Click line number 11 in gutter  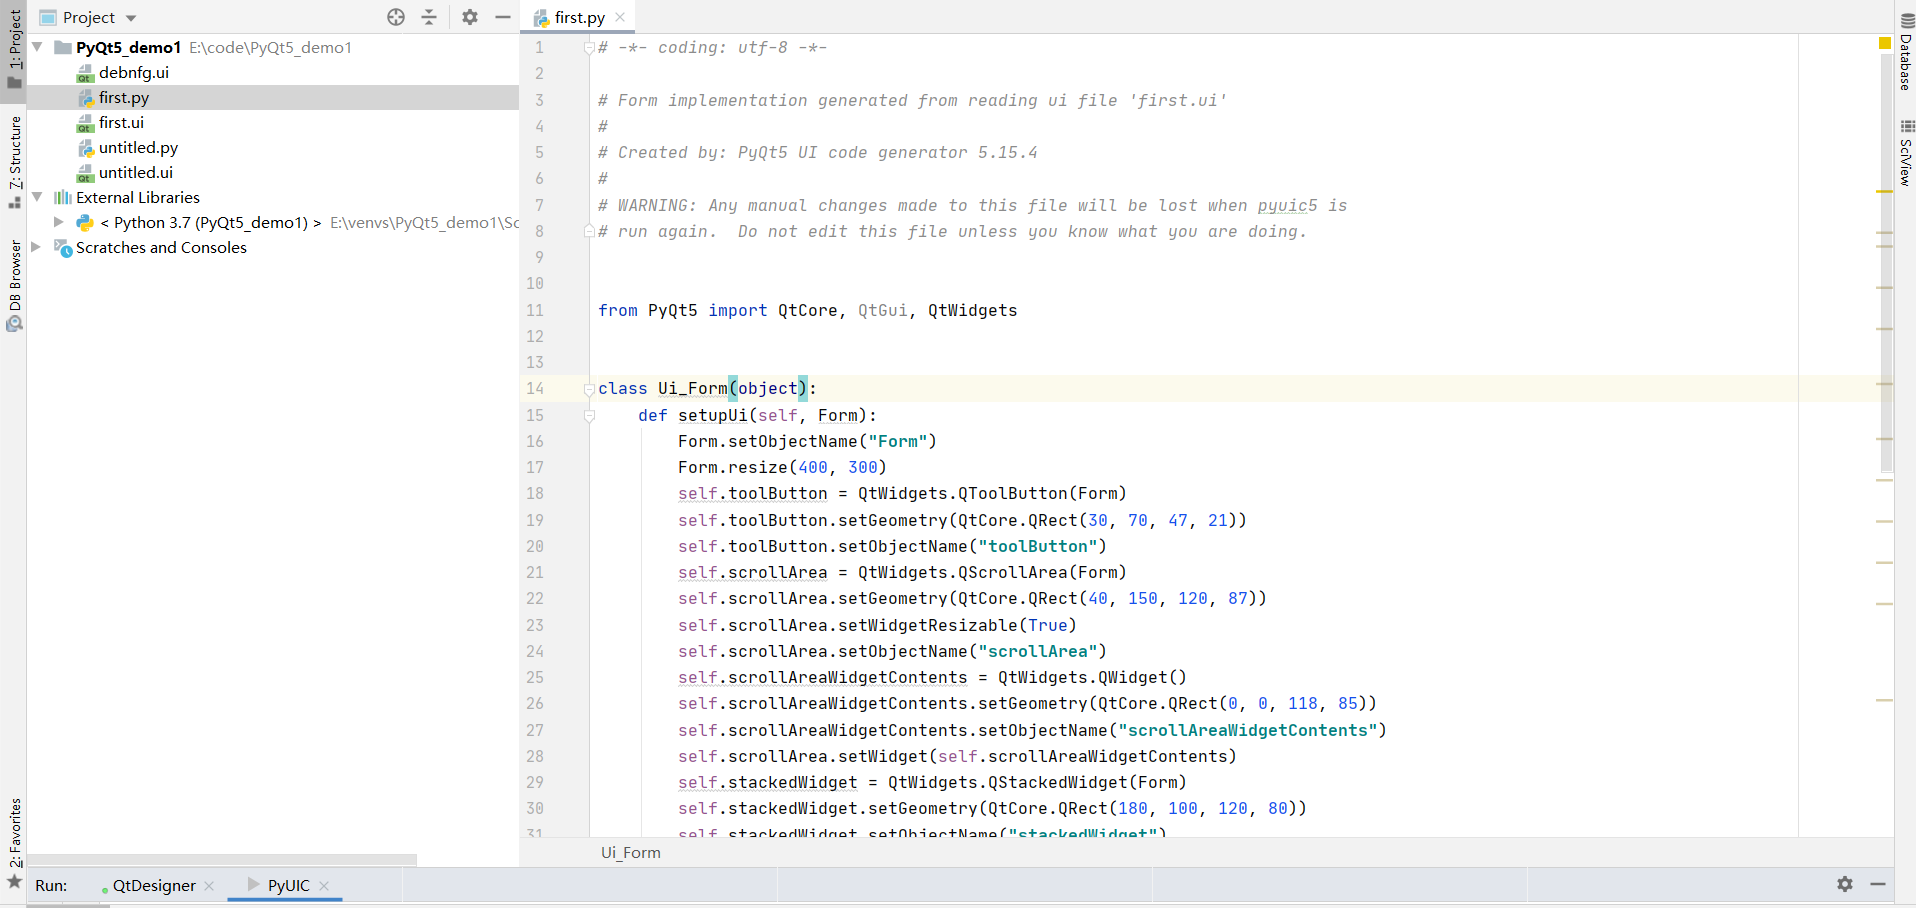[x=535, y=311]
